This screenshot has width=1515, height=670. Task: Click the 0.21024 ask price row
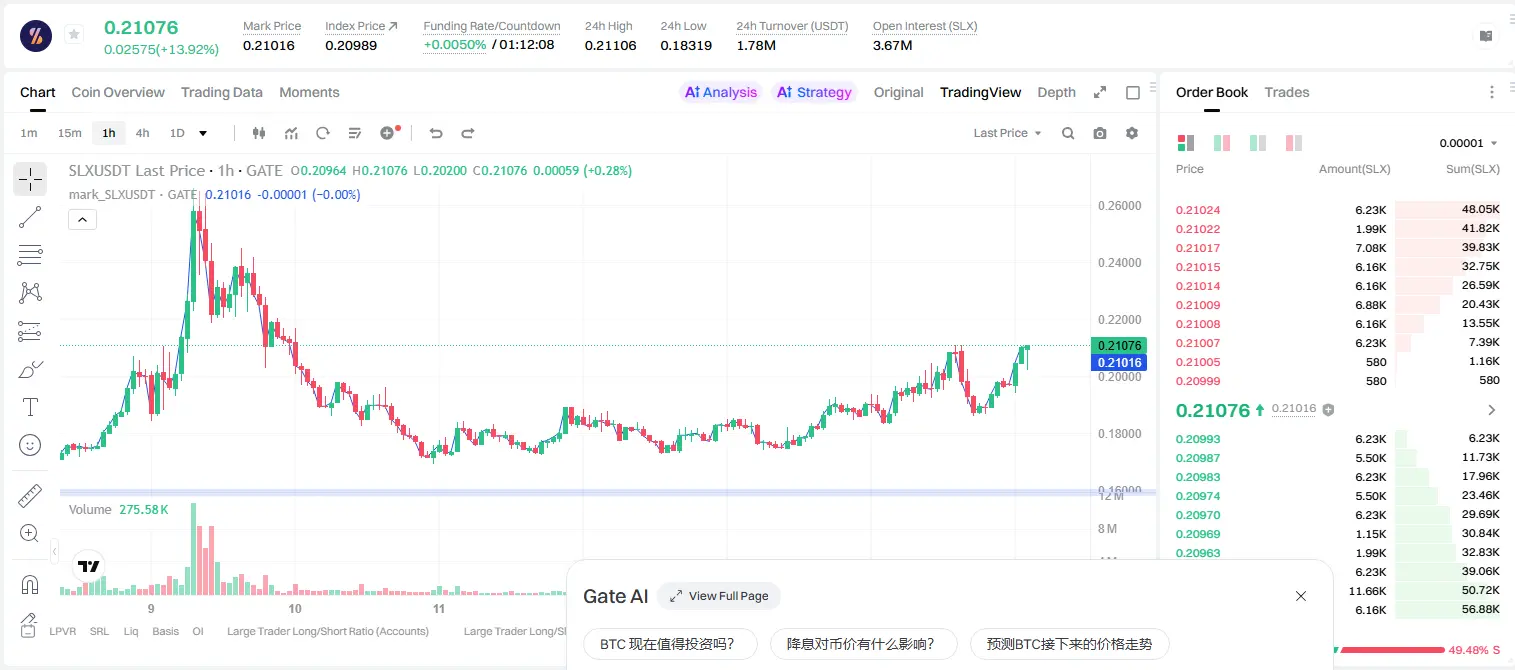[1338, 210]
